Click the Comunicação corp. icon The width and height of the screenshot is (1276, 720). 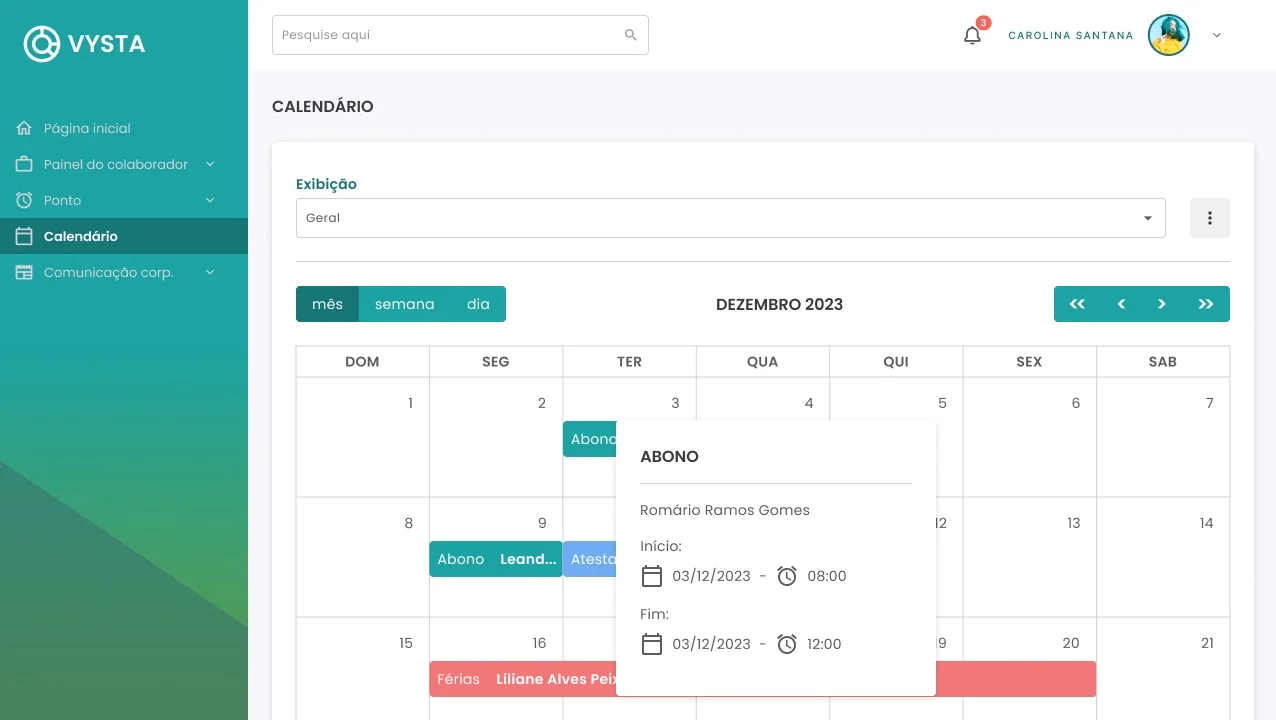[x=24, y=272]
